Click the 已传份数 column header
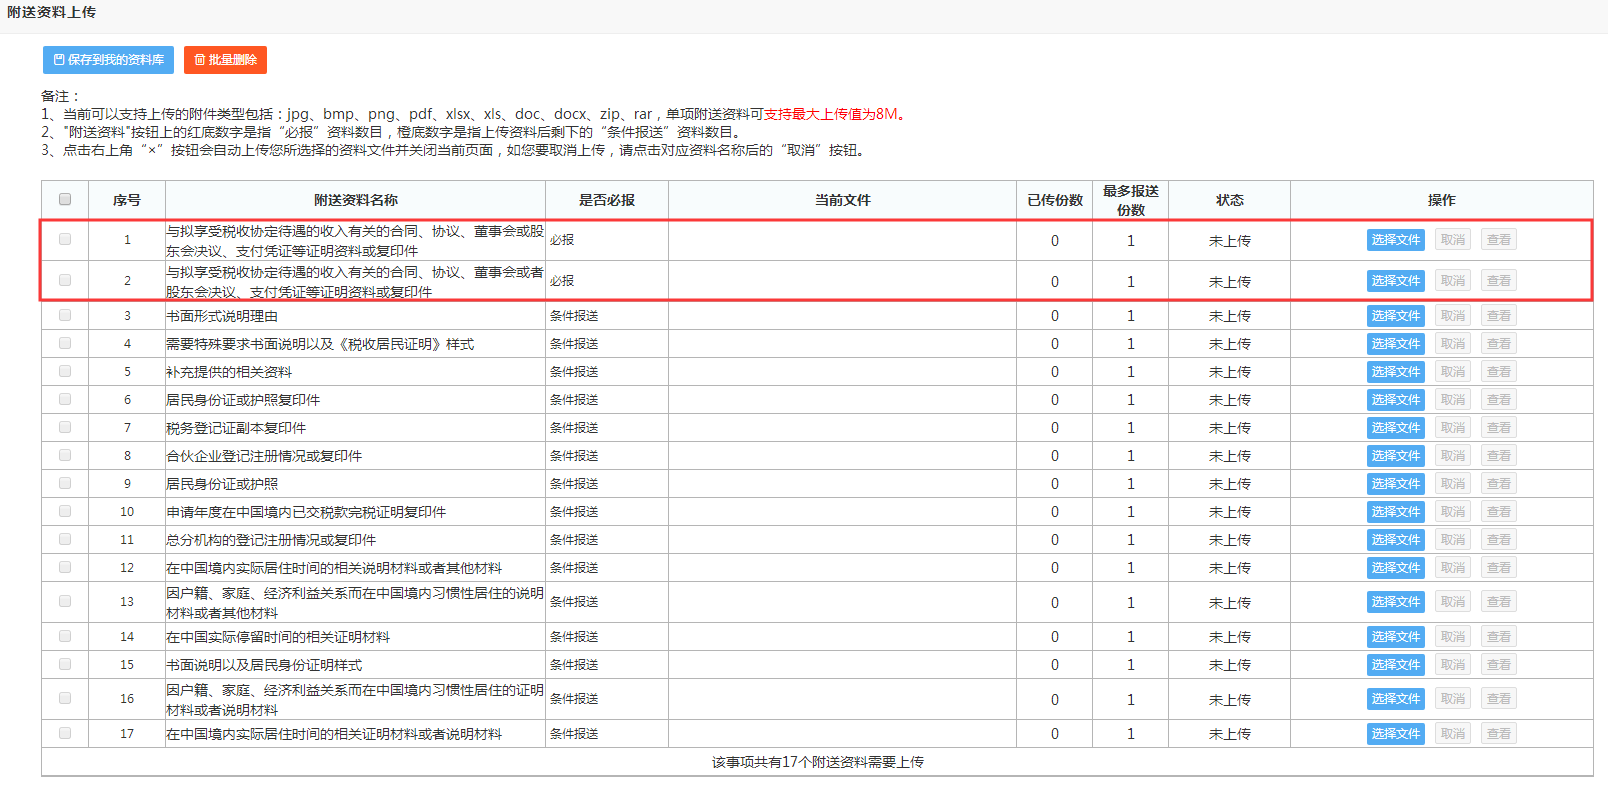This screenshot has width=1608, height=788. pyautogui.click(x=1055, y=200)
